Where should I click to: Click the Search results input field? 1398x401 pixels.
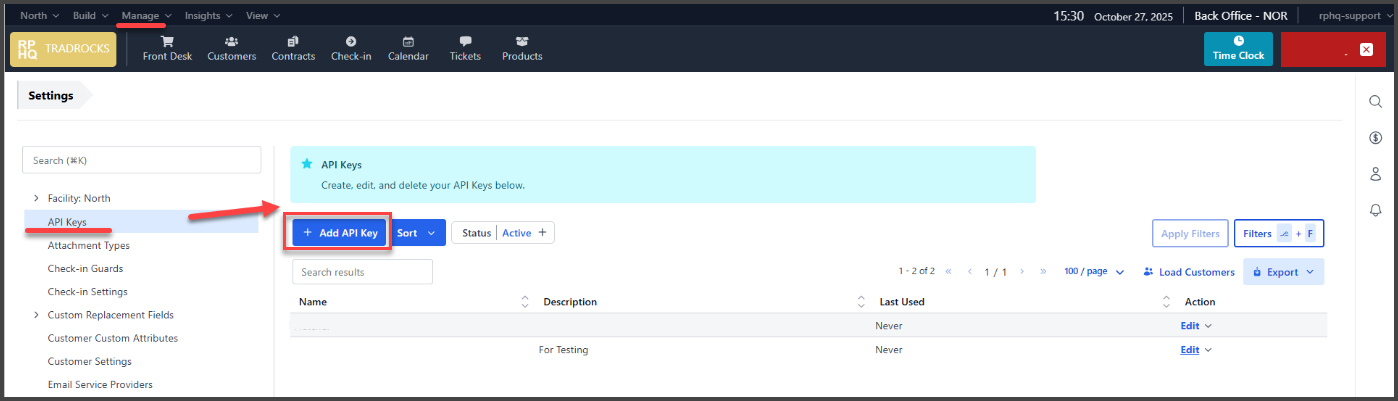[x=362, y=272]
